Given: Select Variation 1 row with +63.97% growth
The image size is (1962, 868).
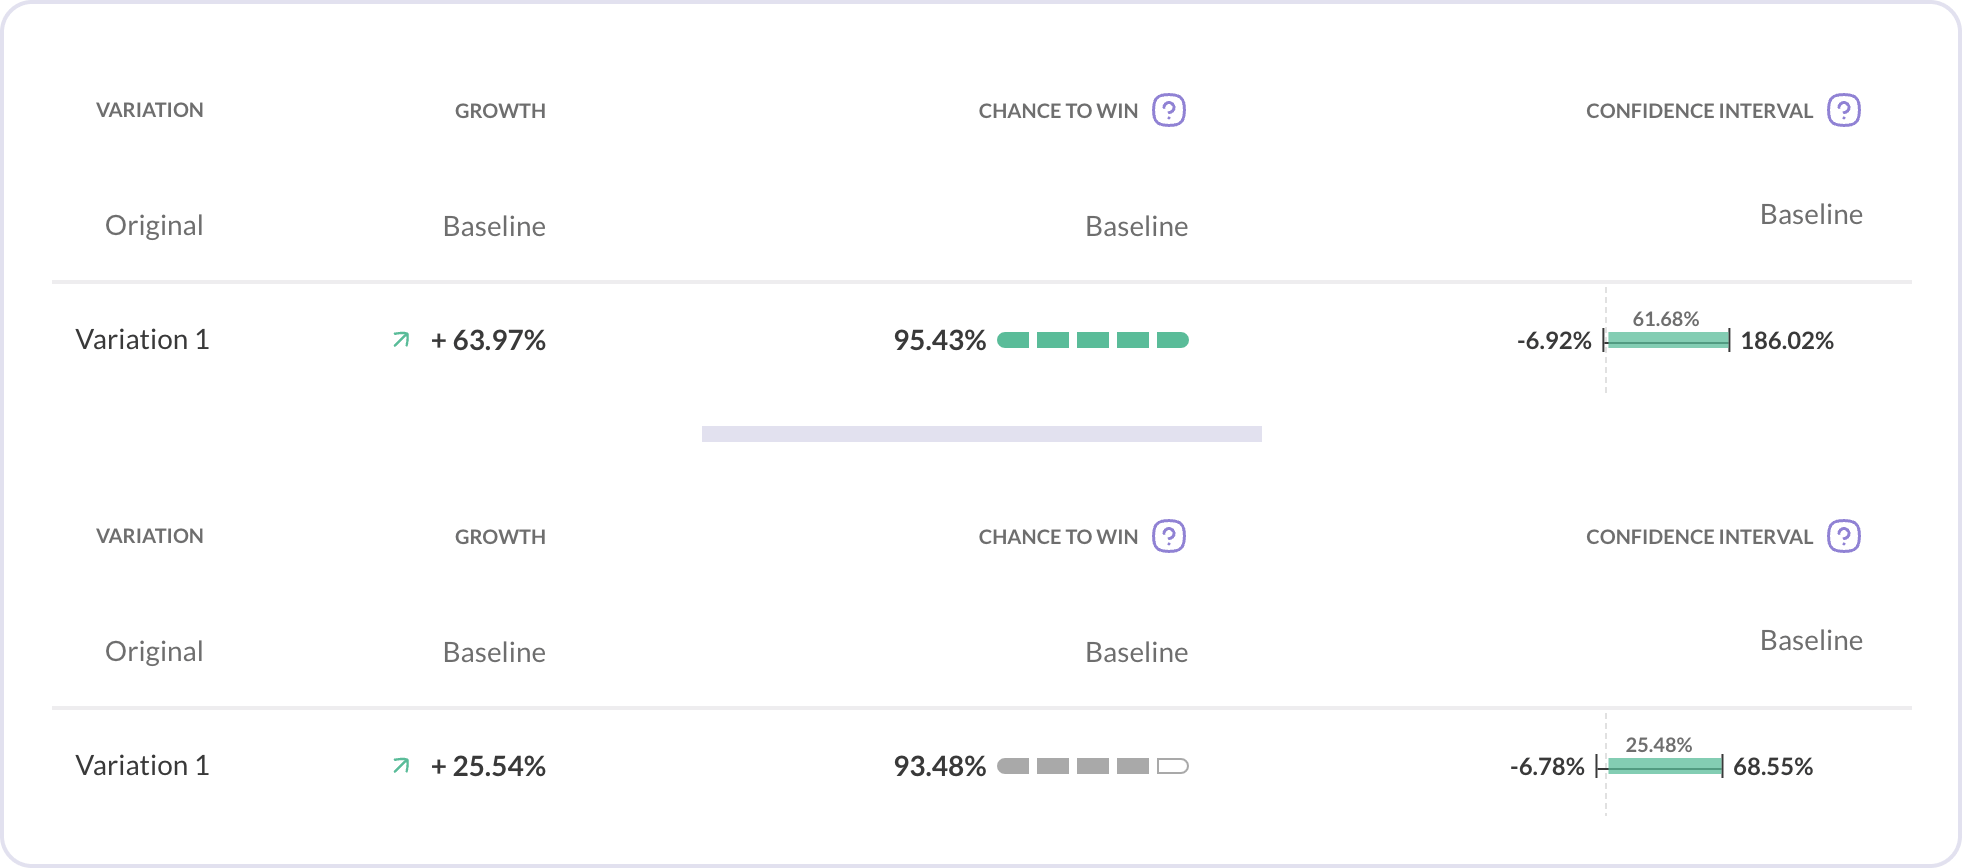Looking at the screenshot, I should [143, 340].
